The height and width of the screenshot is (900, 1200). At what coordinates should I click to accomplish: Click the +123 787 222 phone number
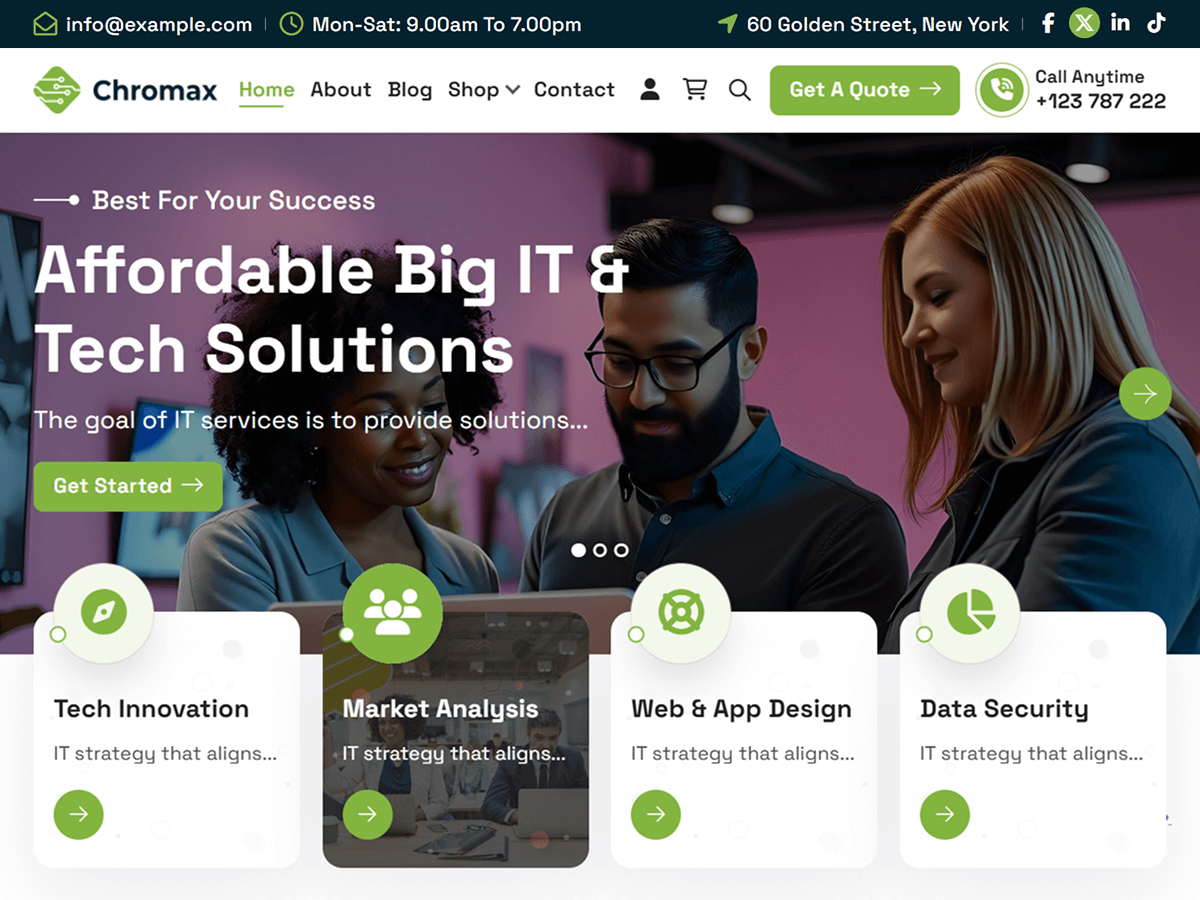pyautogui.click(x=1101, y=101)
